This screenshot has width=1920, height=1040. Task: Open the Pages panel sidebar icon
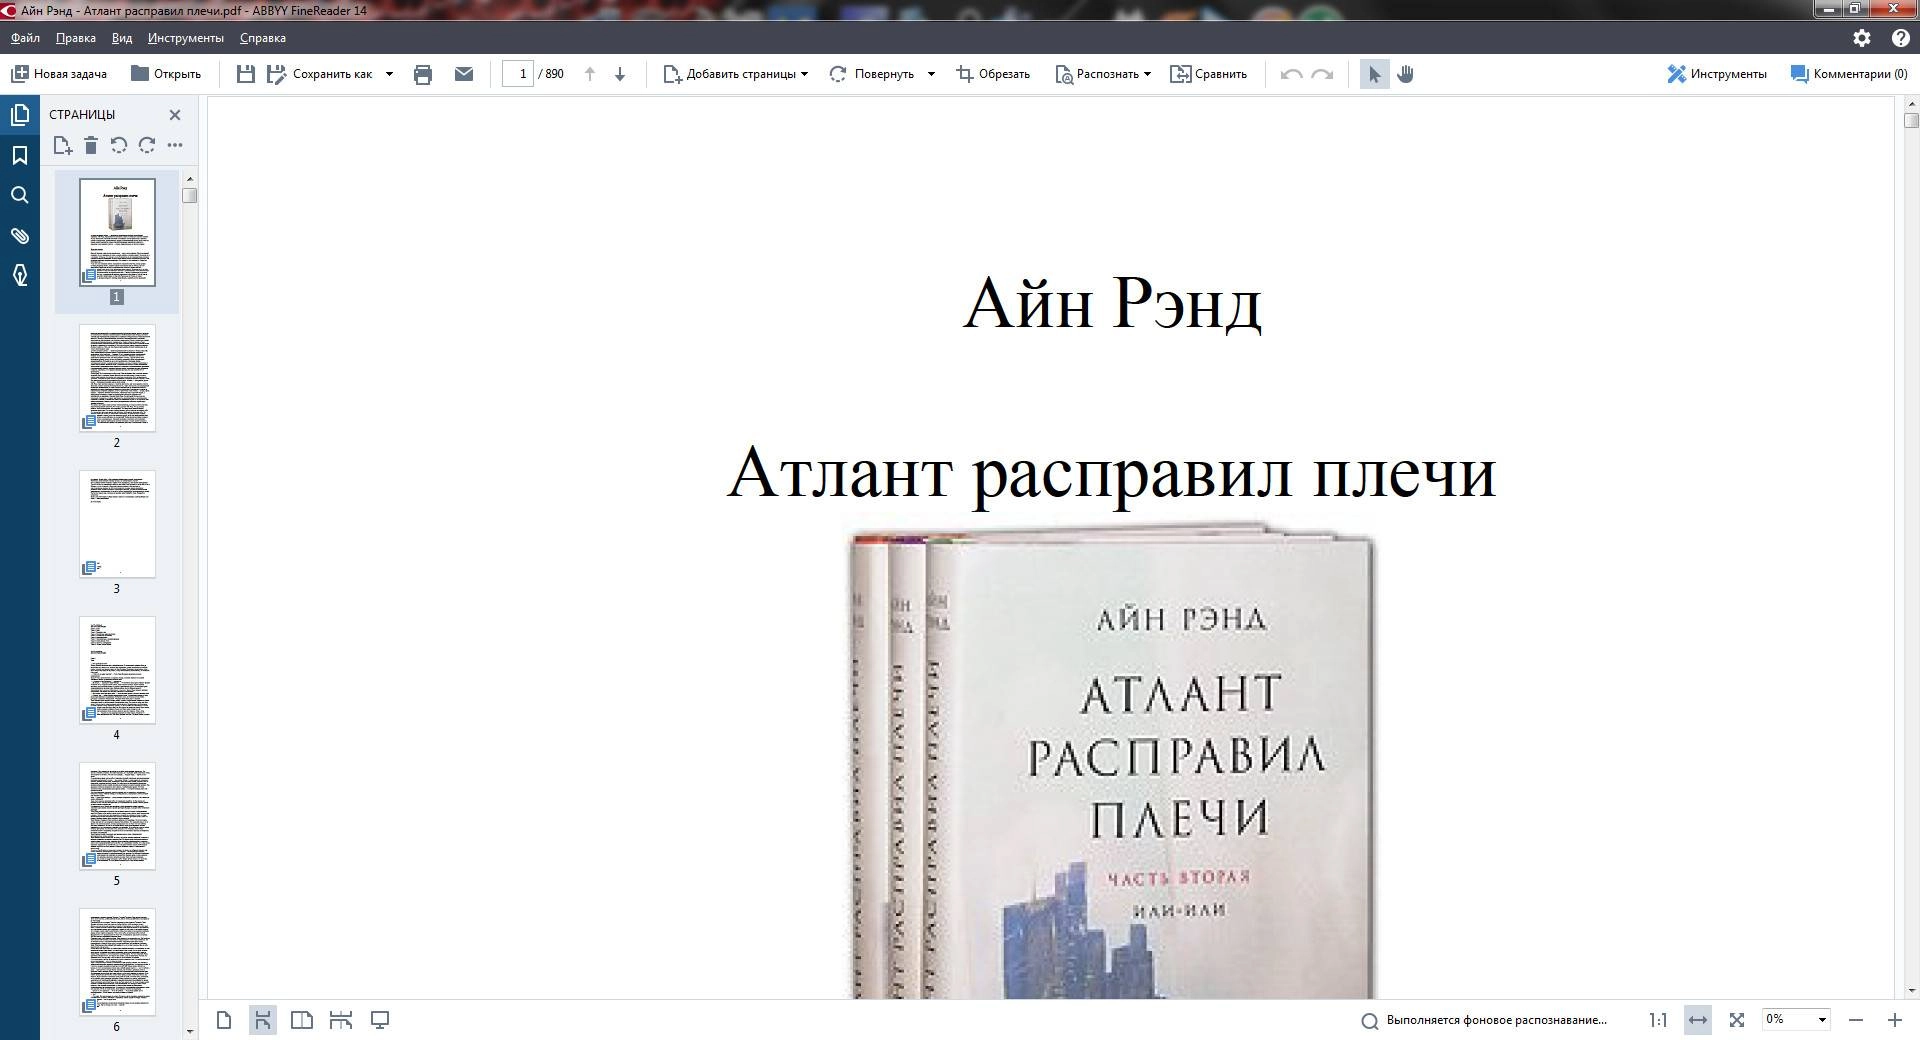(x=19, y=115)
